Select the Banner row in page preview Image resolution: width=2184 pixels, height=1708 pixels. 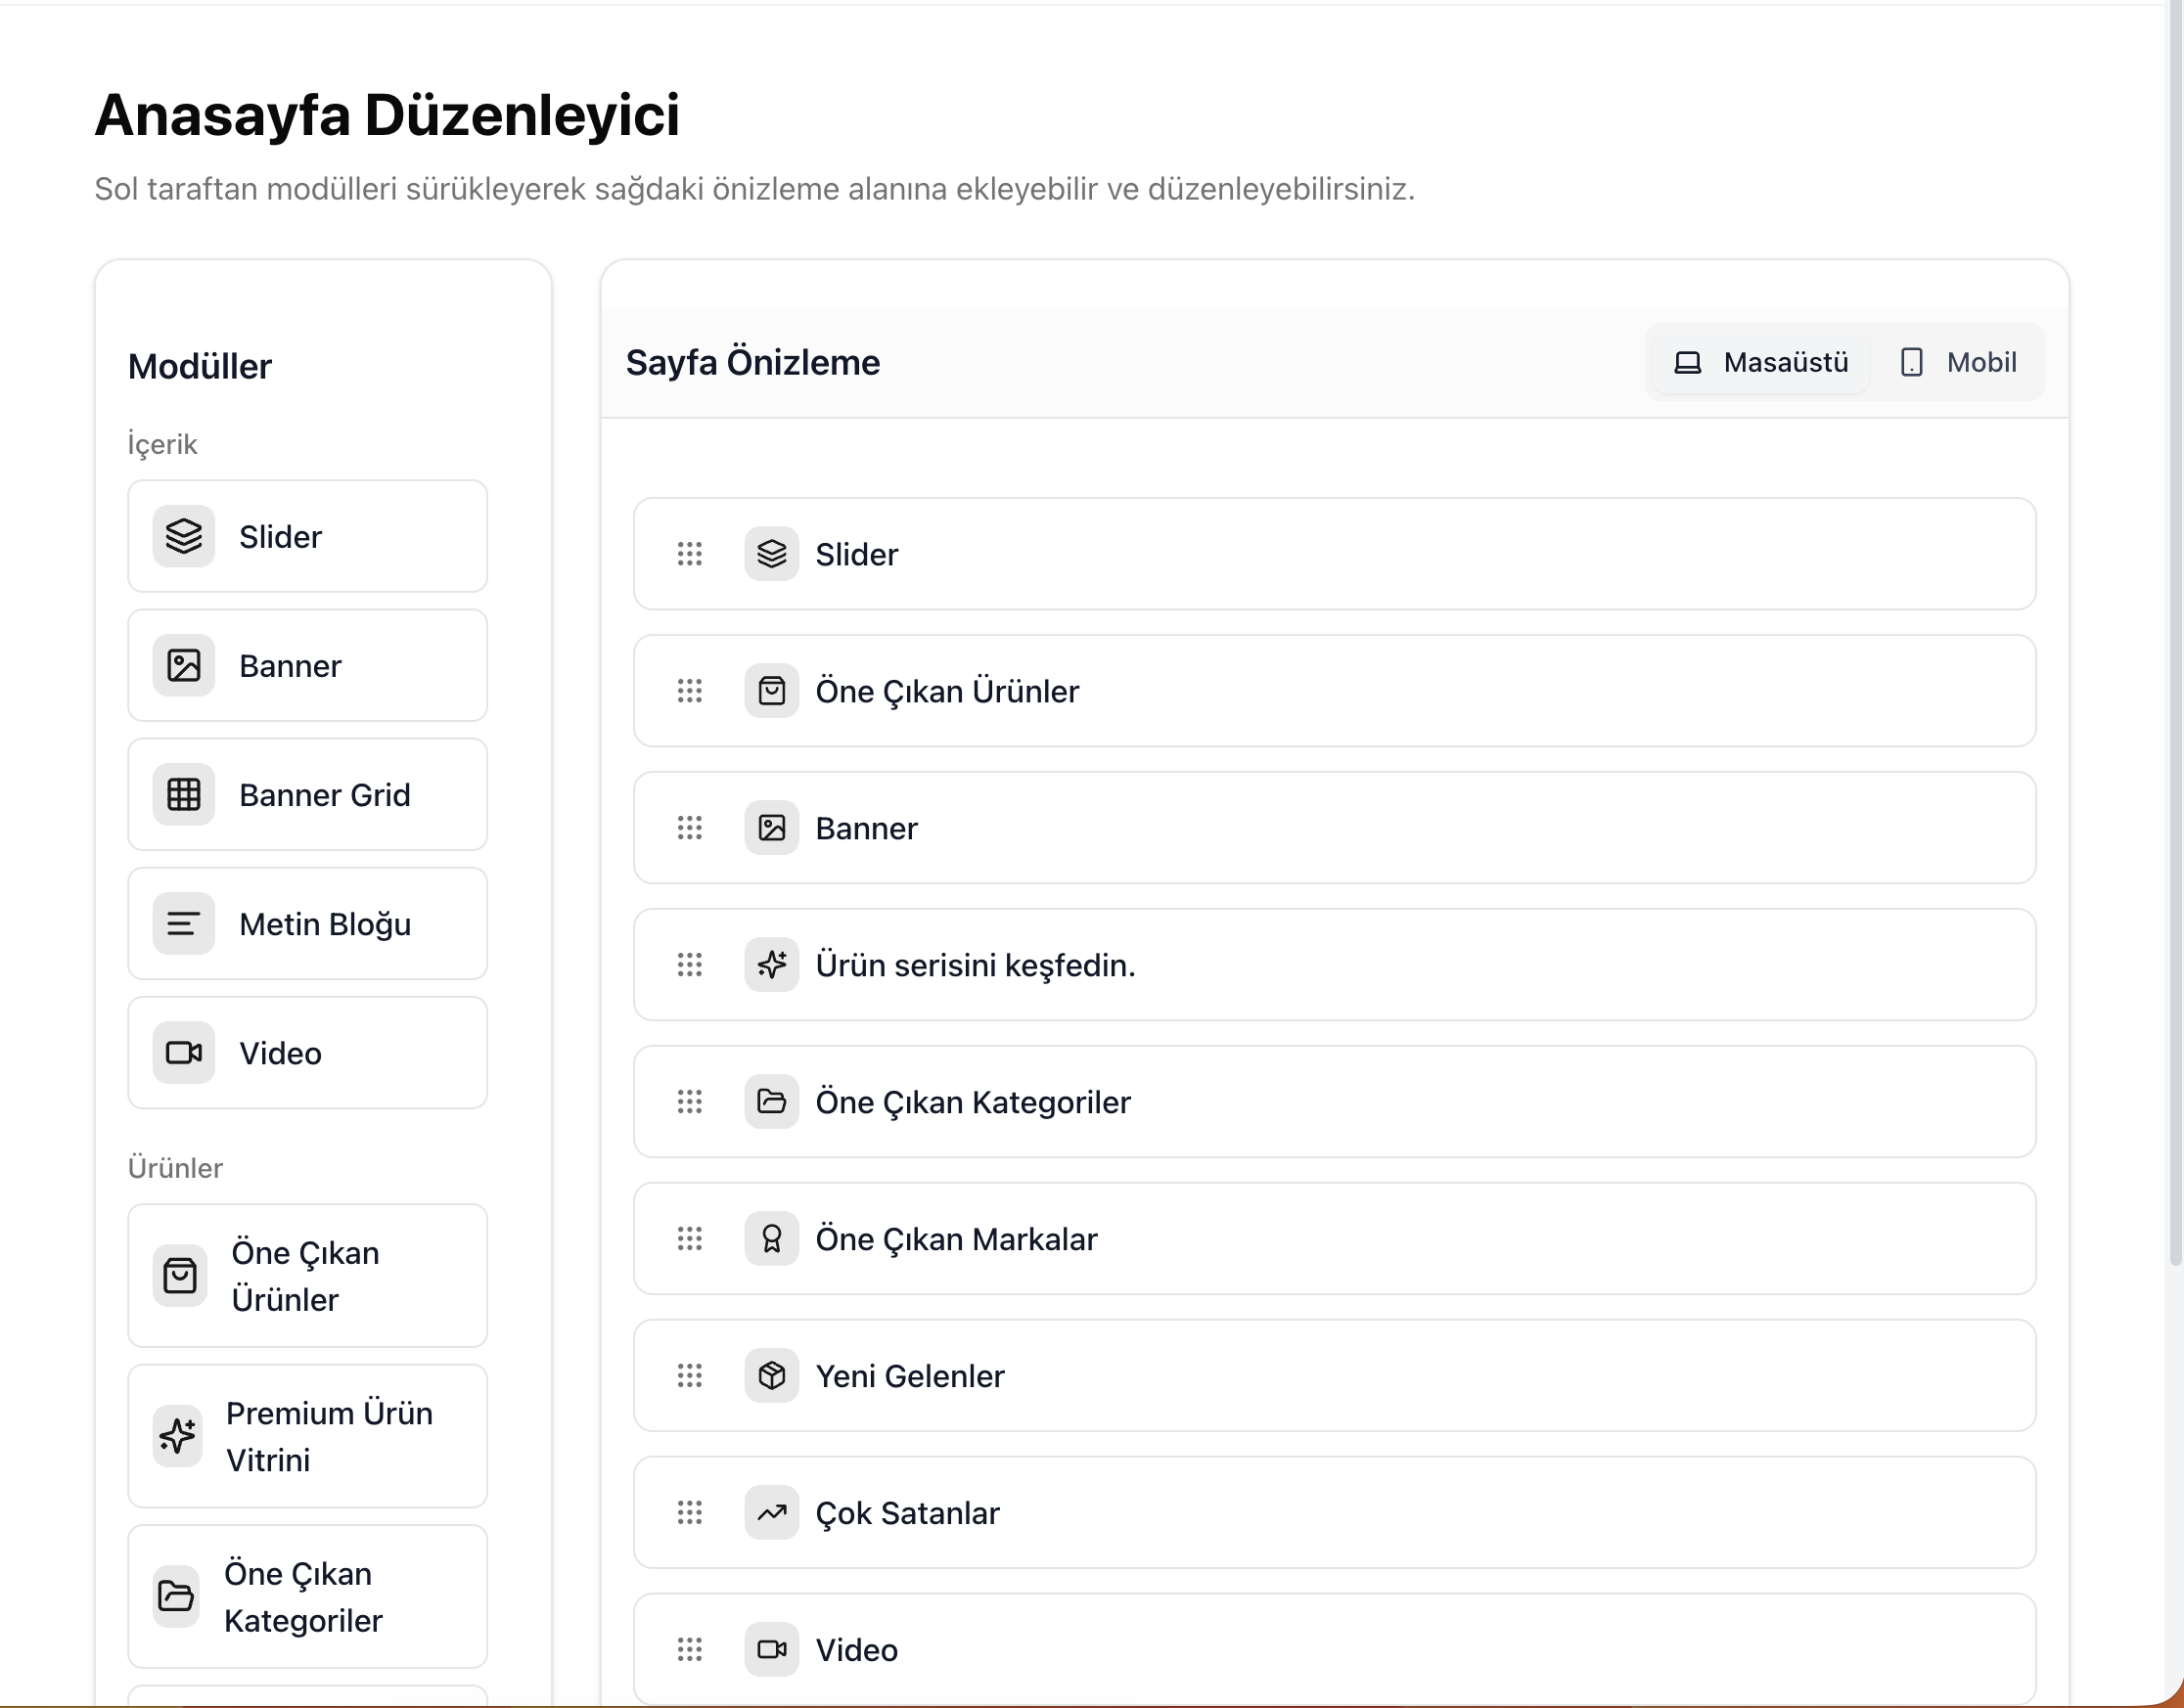[1334, 828]
